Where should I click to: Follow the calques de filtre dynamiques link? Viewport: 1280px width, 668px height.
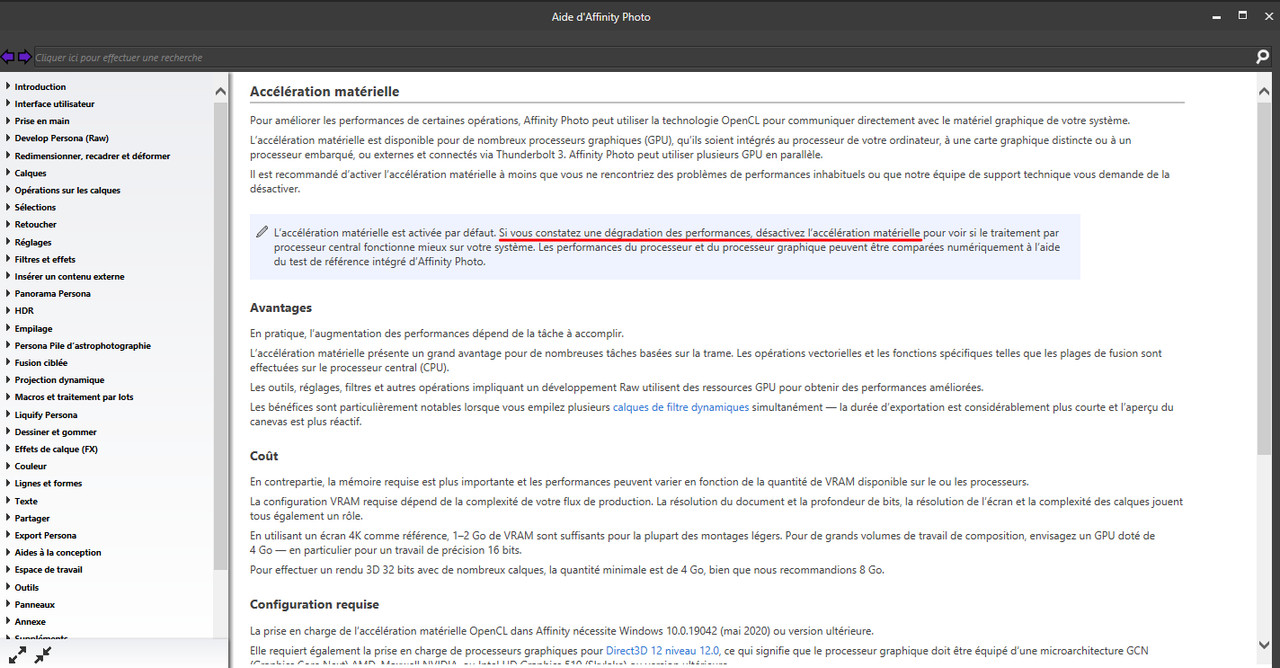pos(680,407)
